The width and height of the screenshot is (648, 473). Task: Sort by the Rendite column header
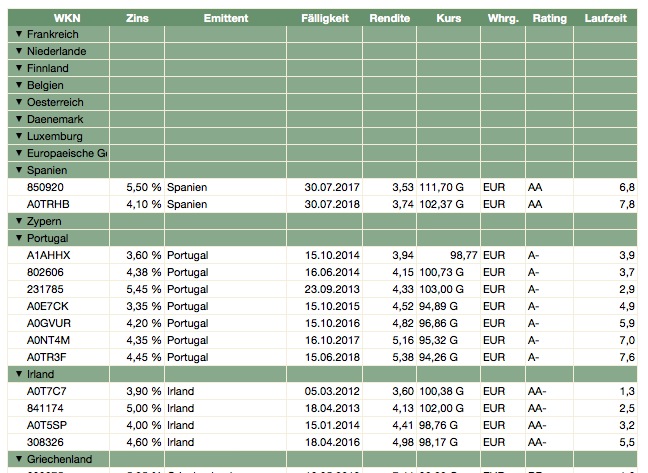(389, 18)
